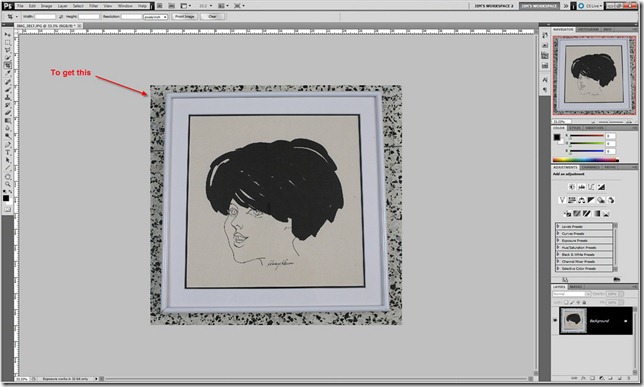
Task: Add an Exposure adjustment
Action: [x=601, y=187]
